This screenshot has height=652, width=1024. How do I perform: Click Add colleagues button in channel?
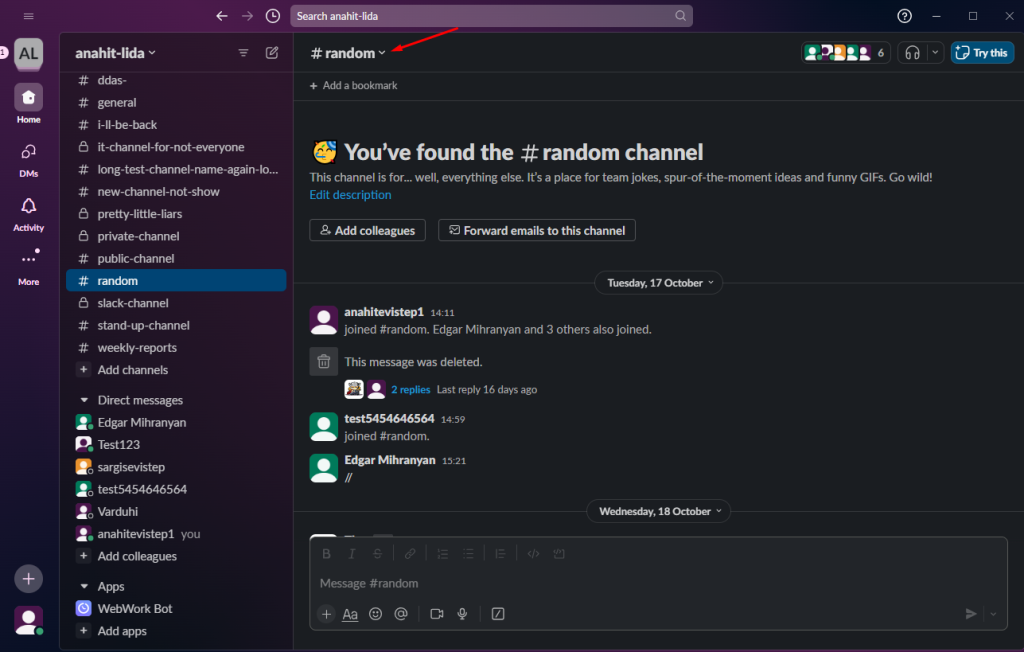coord(367,230)
